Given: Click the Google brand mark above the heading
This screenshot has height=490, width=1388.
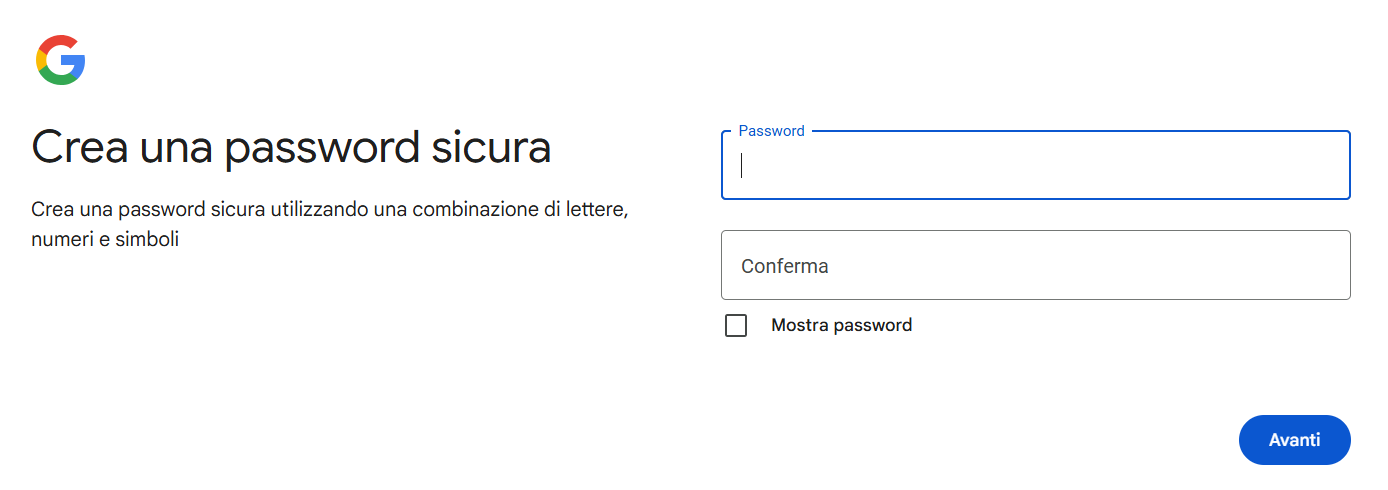Looking at the screenshot, I should 60,60.
